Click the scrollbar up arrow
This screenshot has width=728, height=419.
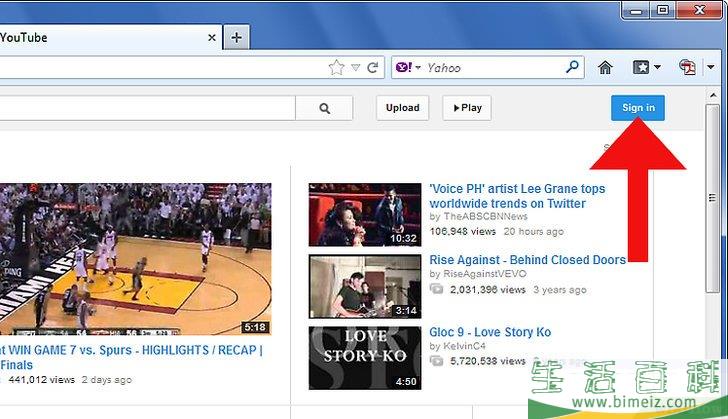713,95
